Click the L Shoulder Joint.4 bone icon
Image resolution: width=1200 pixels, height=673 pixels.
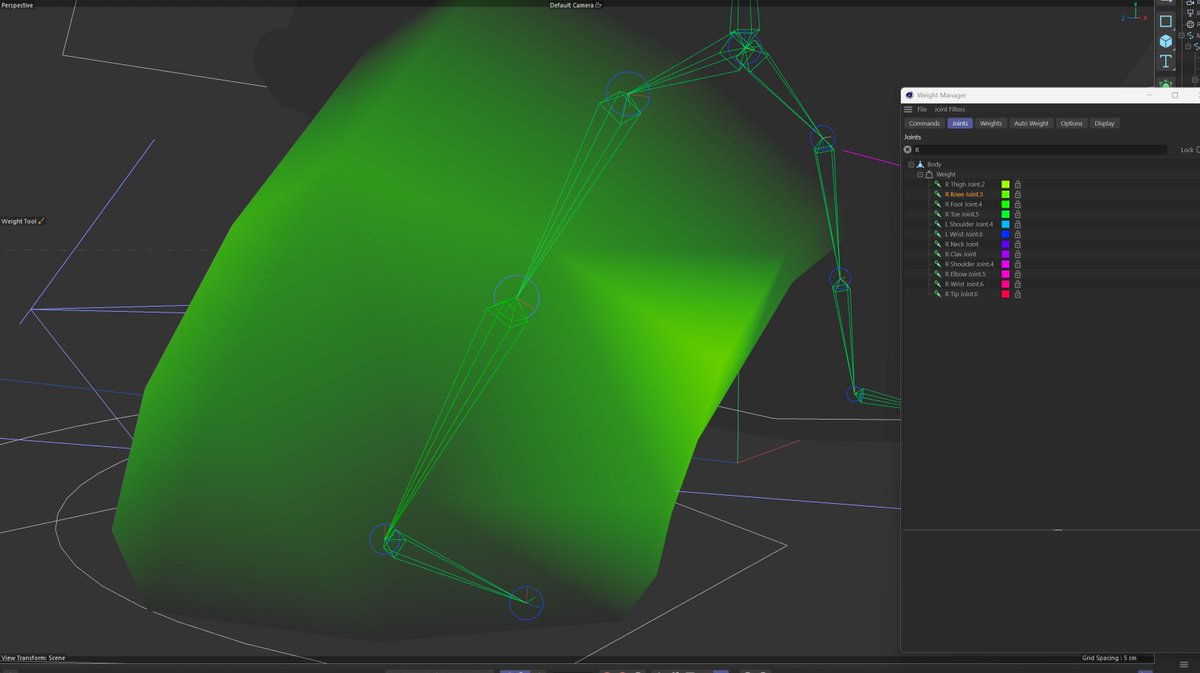tap(938, 224)
